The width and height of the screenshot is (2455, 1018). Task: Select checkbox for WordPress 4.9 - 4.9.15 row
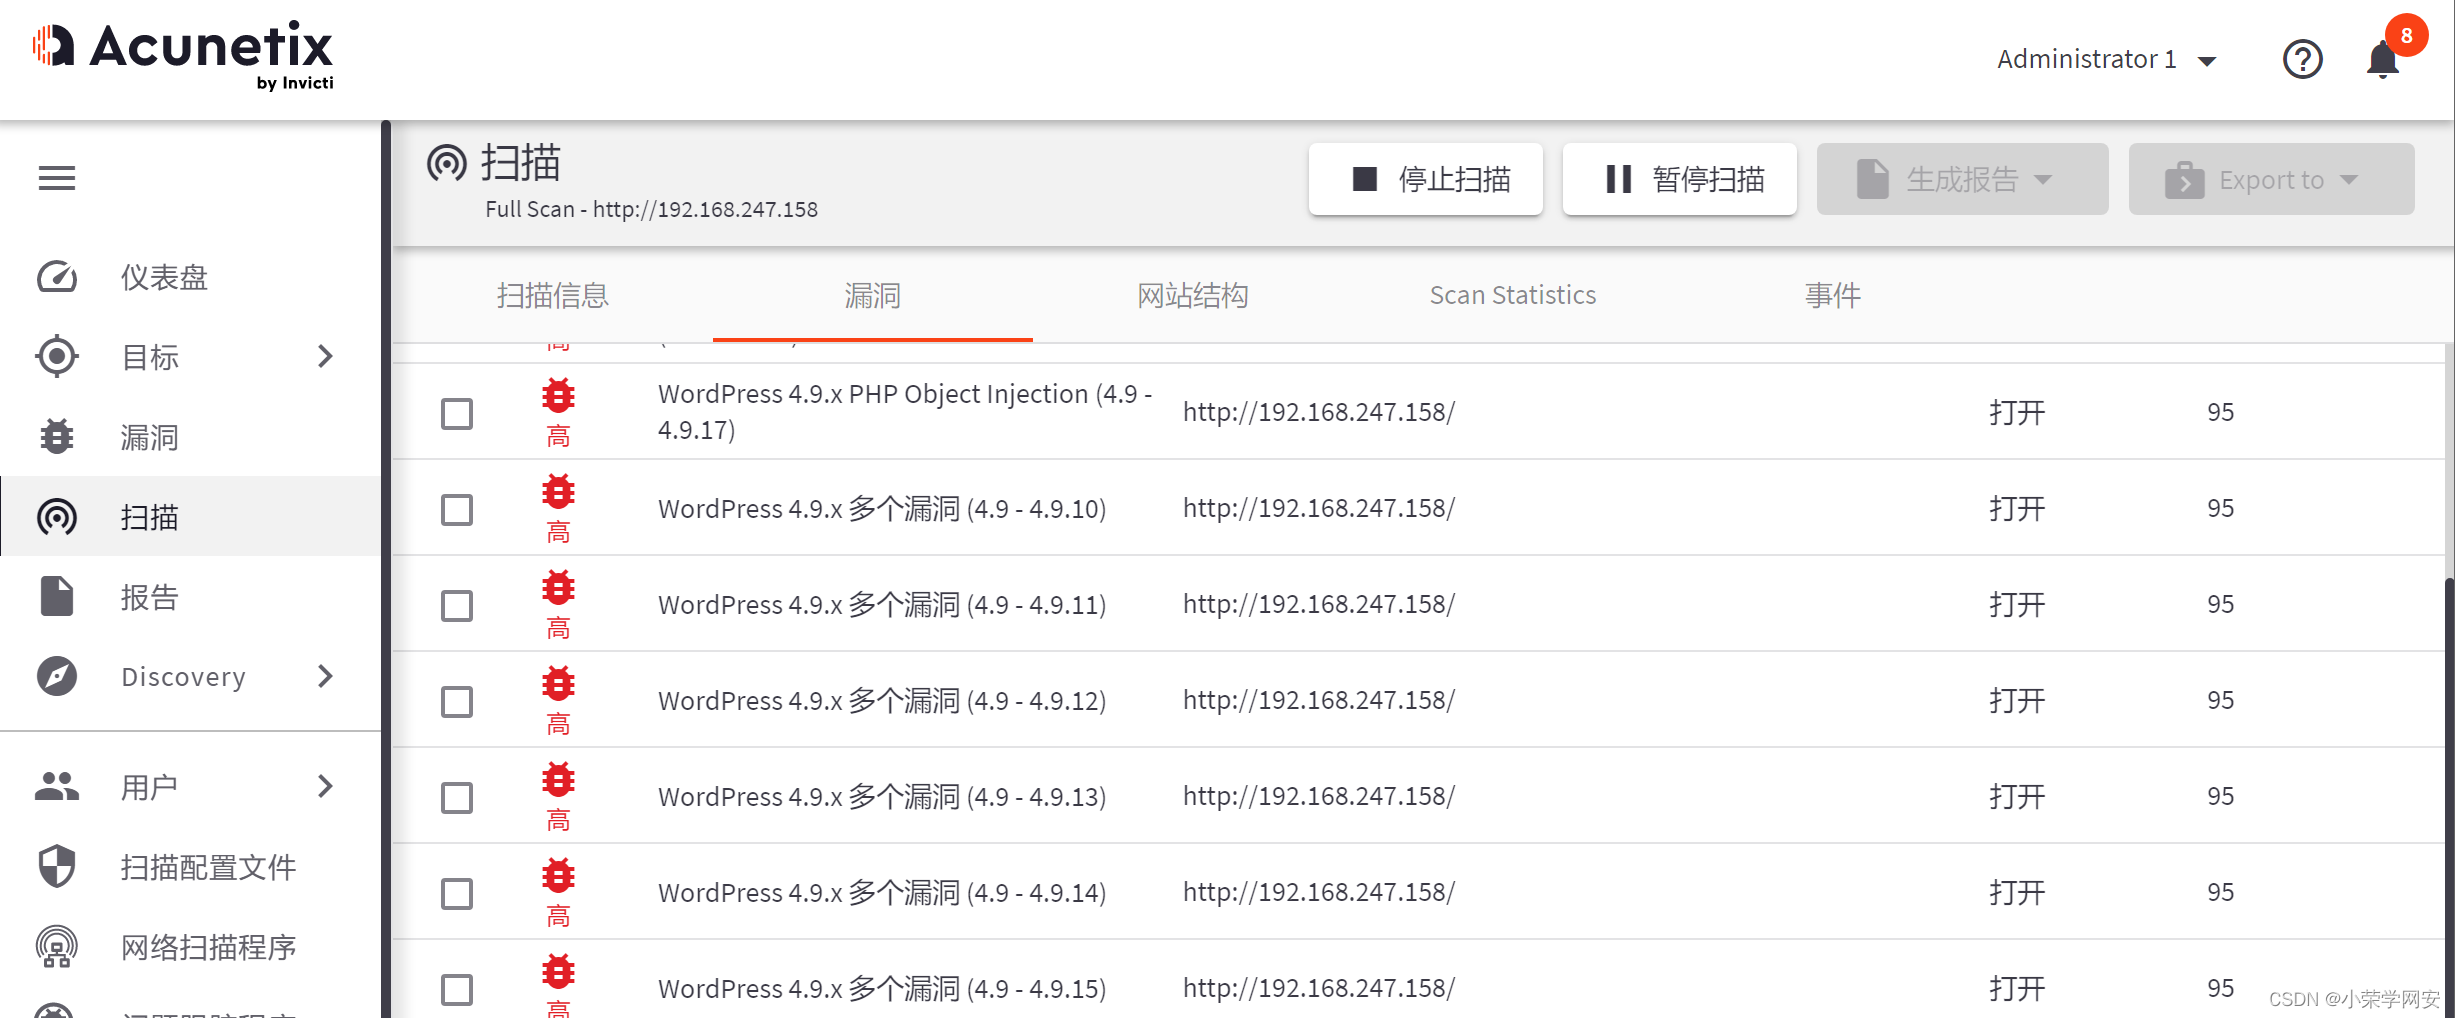(457, 989)
